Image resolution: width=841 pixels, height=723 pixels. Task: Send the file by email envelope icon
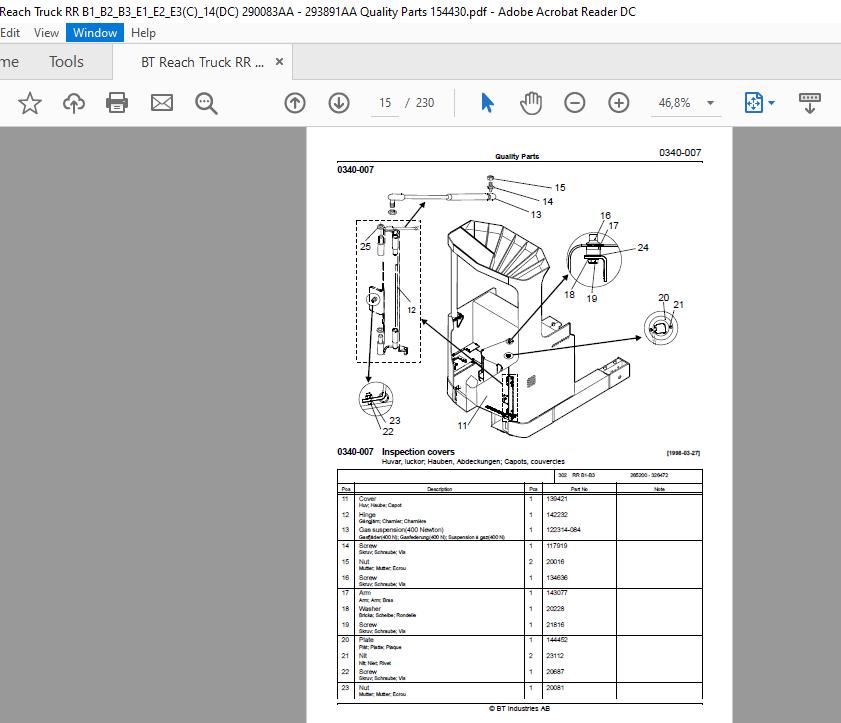click(161, 103)
